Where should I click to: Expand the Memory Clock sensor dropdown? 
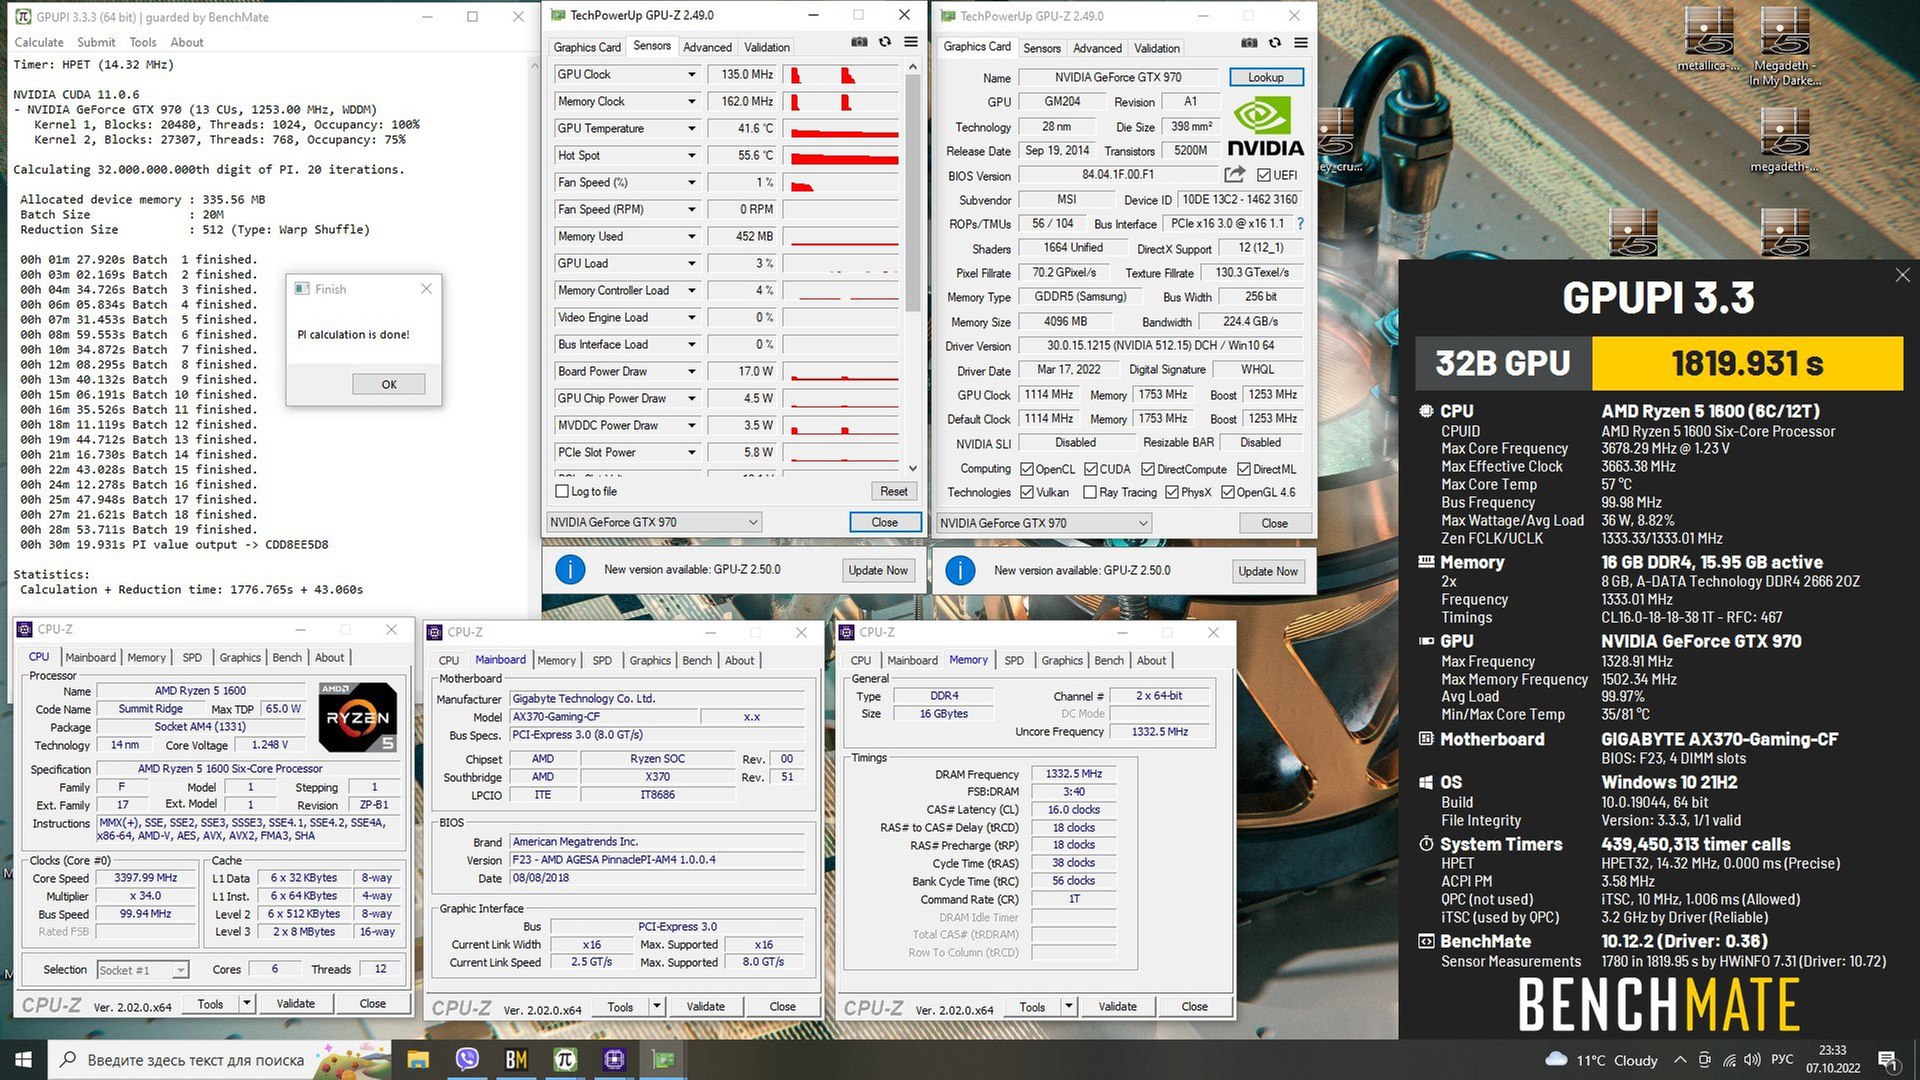coord(691,101)
